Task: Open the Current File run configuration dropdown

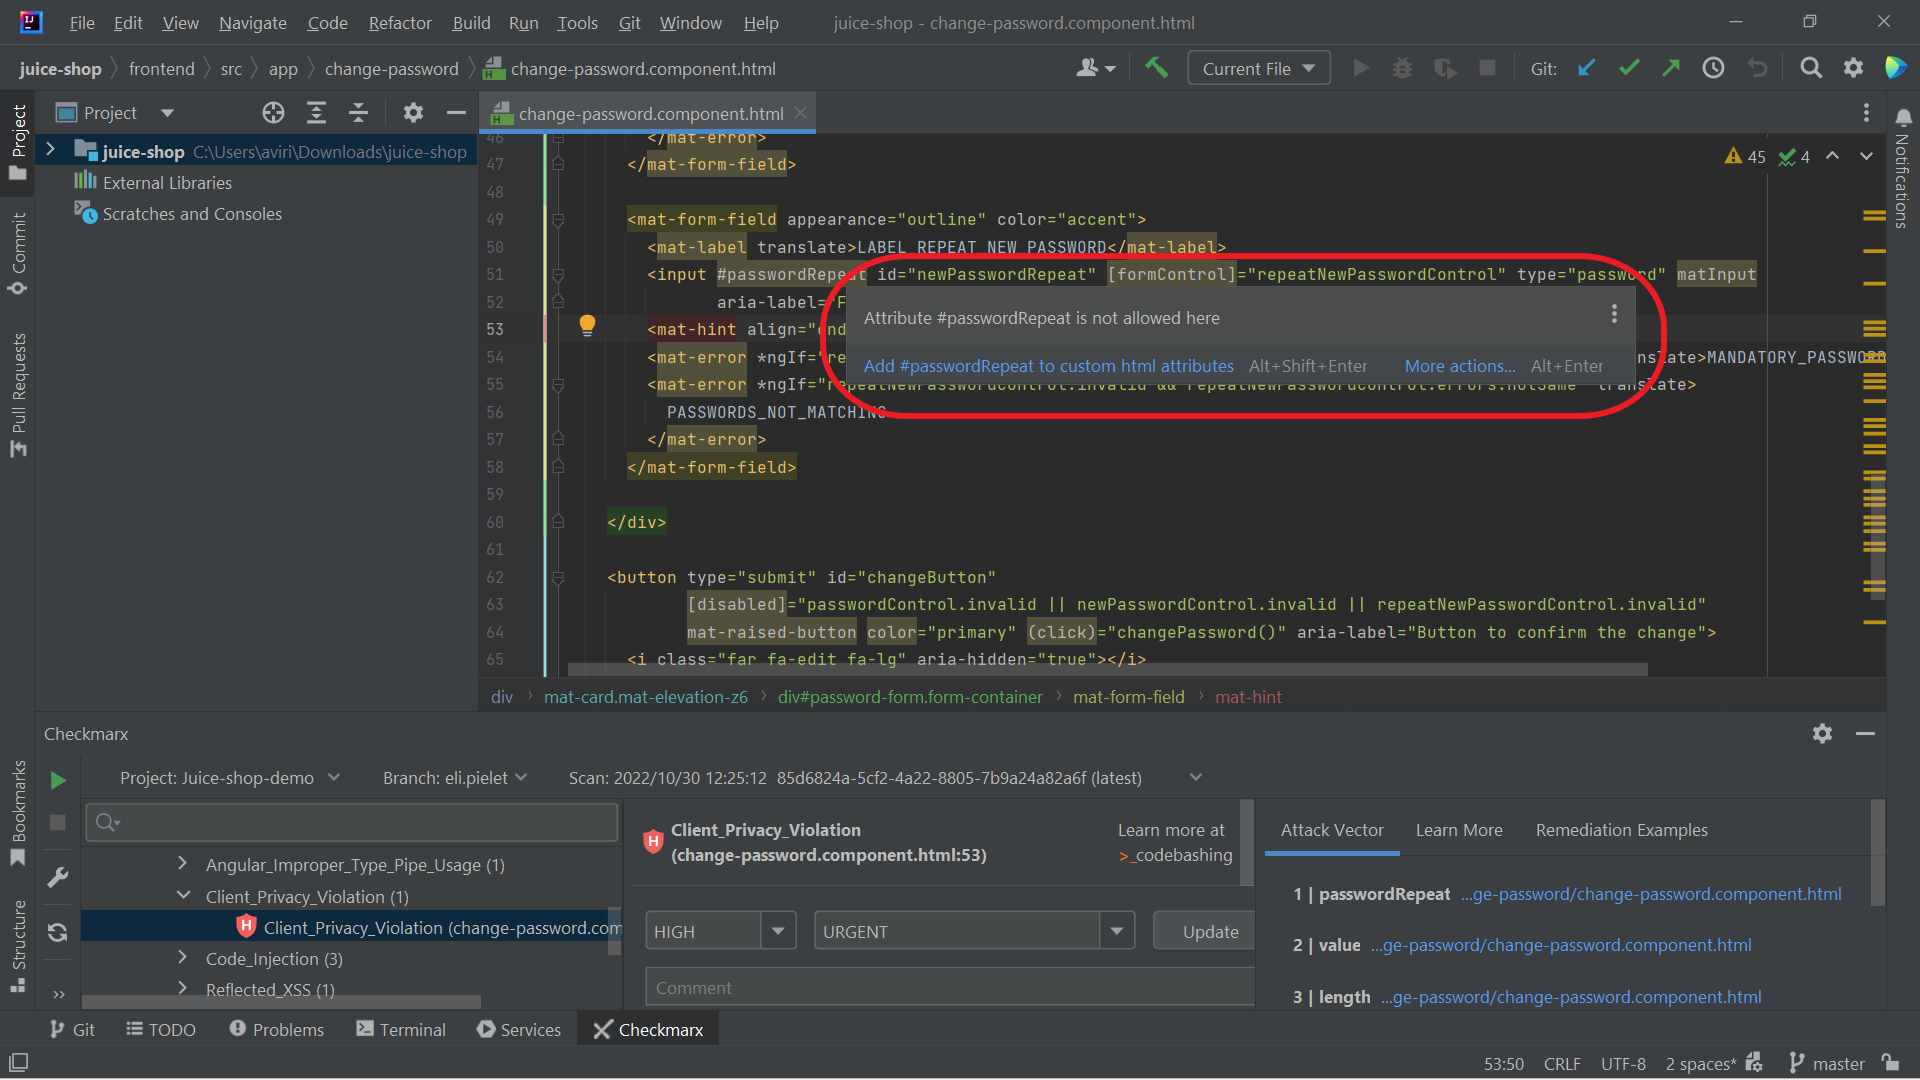Action: click(x=1258, y=68)
